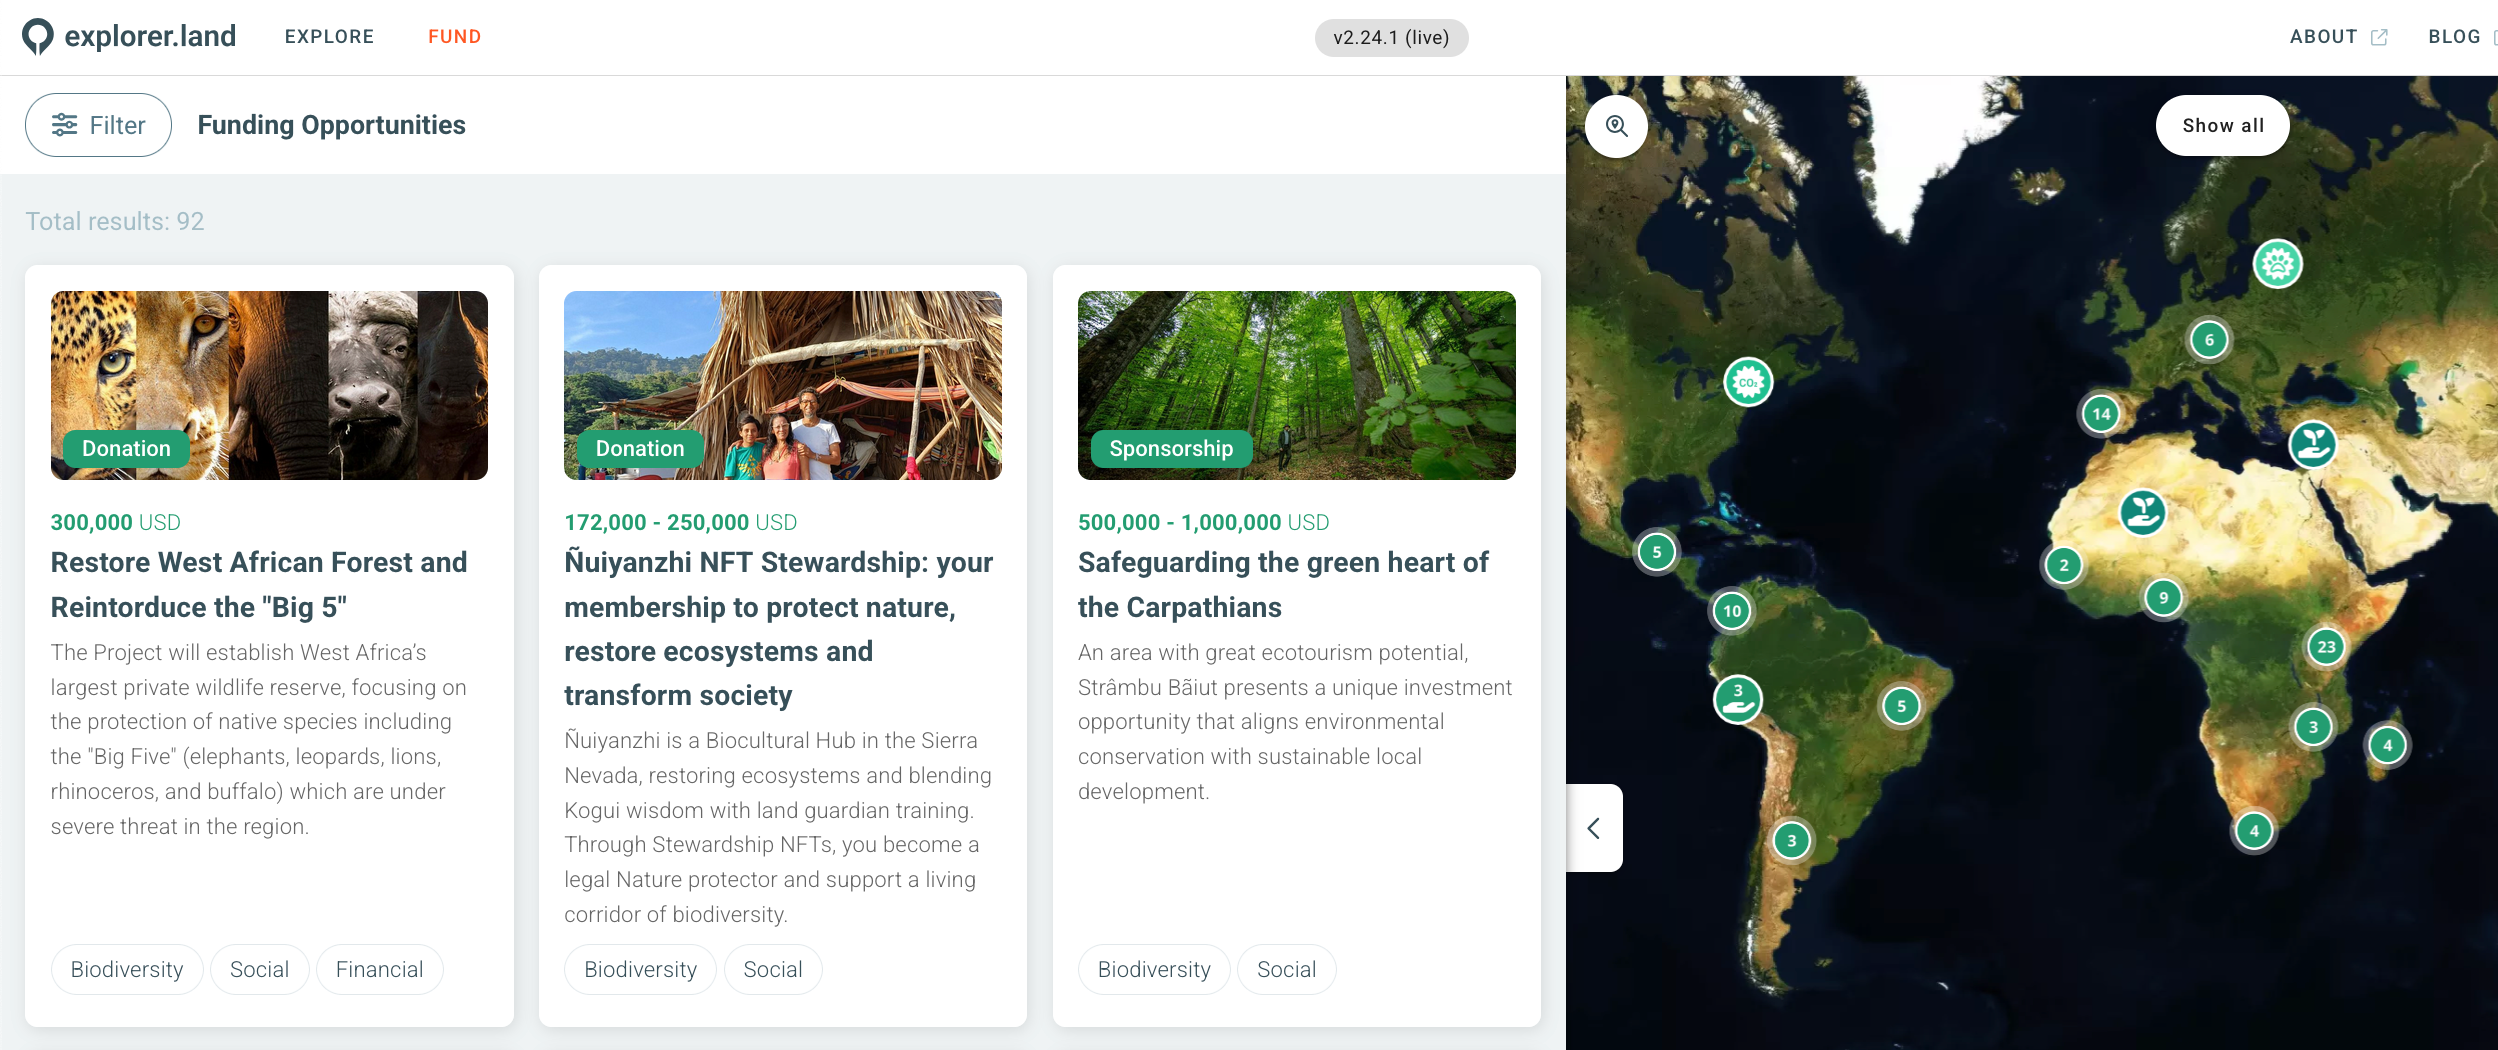Open the ABOUT external link
Image resolution: width=2498 pixels, height=1050 pixels.
click(2338, 37)
